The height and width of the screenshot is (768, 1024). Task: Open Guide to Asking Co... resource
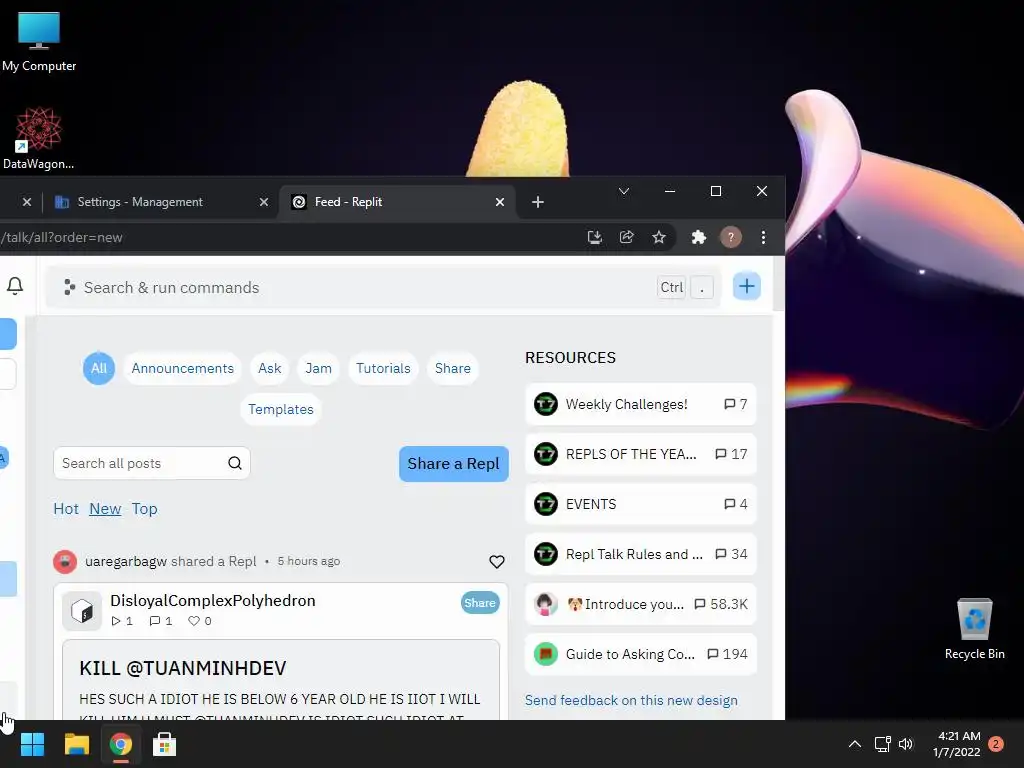(641, 654)
